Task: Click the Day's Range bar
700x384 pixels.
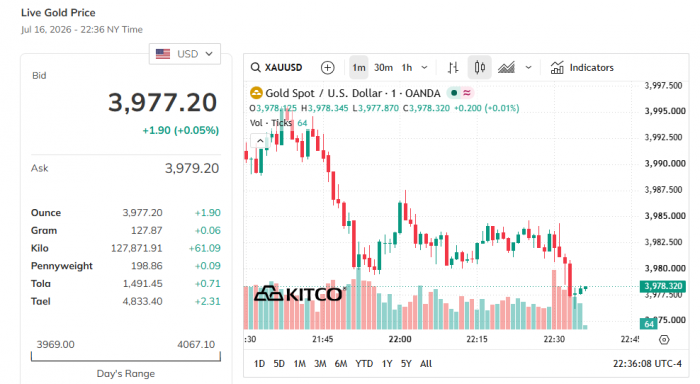Action: [126, 356]
